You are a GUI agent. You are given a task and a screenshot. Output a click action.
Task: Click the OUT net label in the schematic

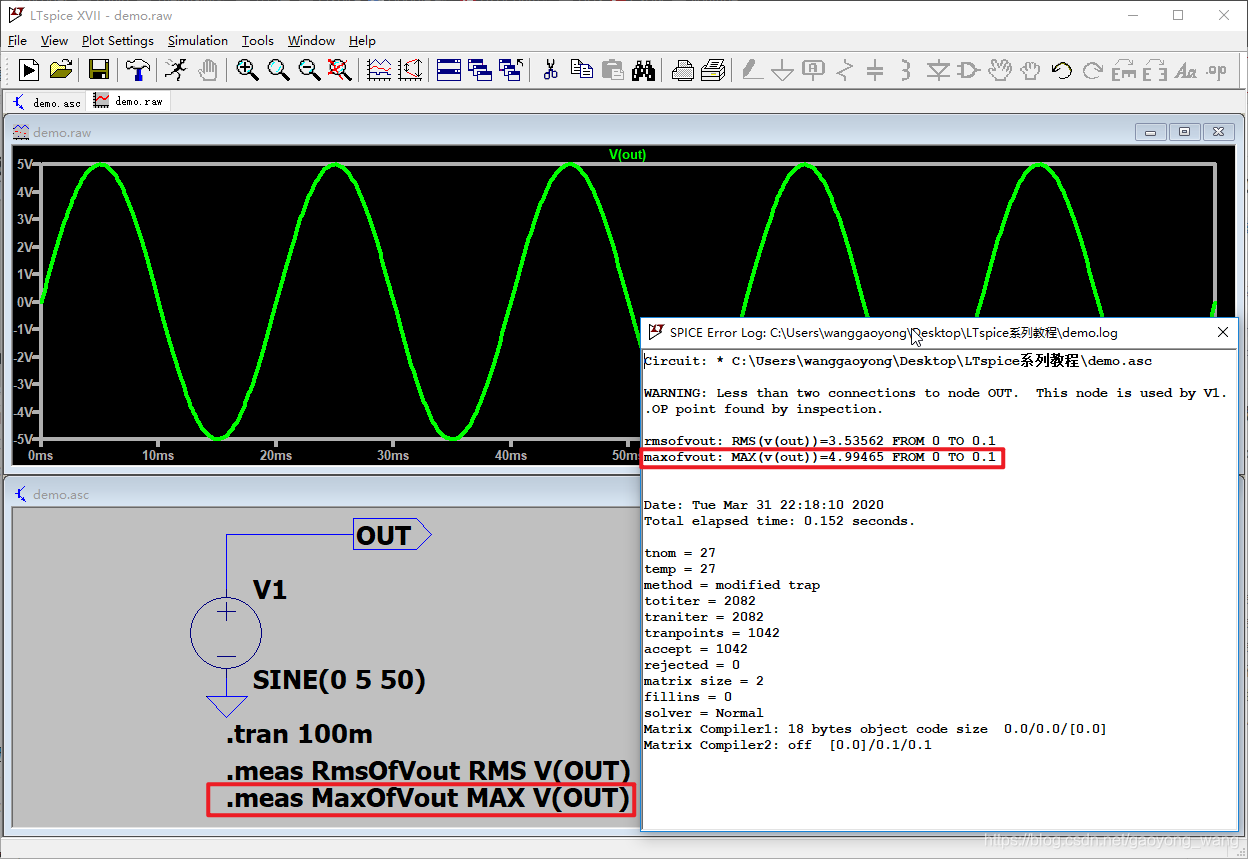(391, 535)
